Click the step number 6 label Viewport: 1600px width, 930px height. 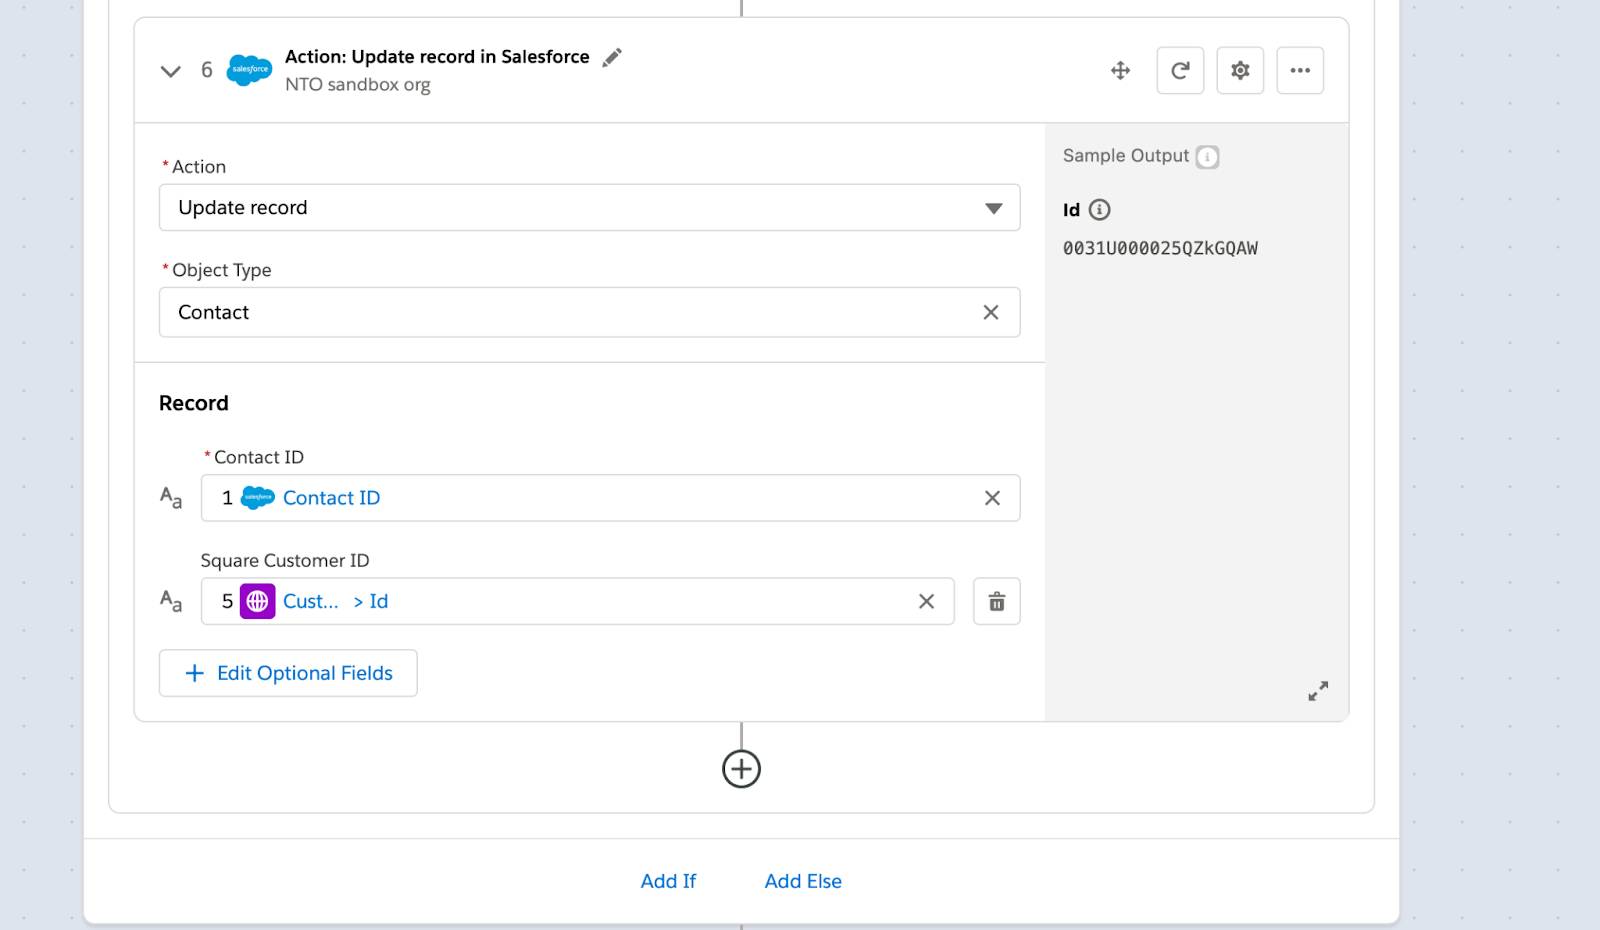point(207,70)
